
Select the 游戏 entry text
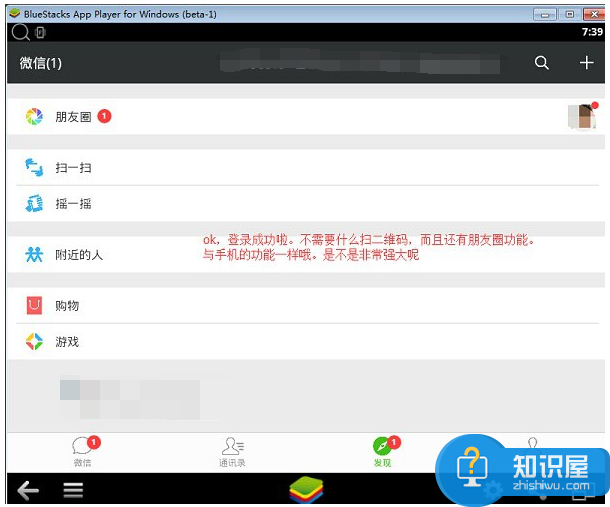(67, 342)
